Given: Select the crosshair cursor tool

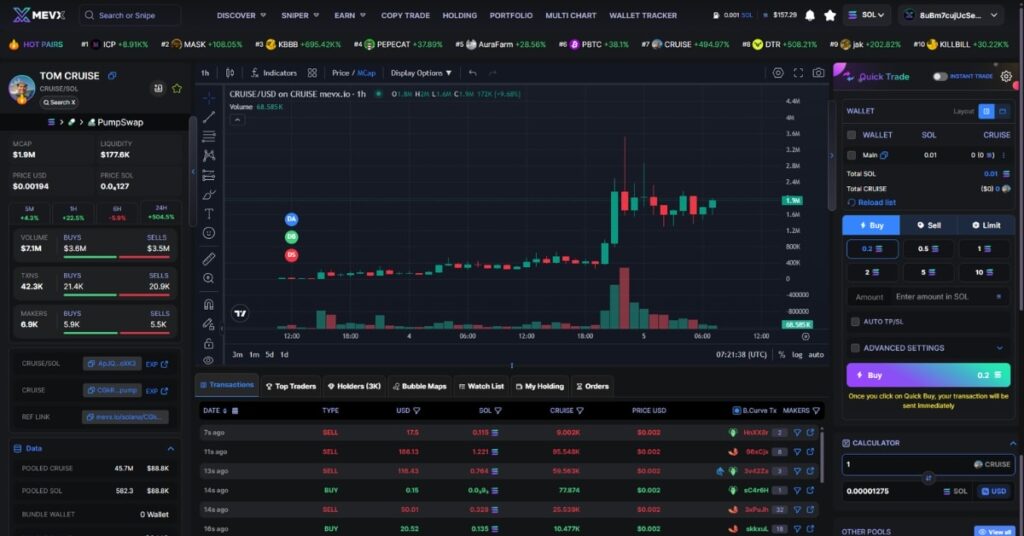Looking at the screenshot, I should [208, 98].
